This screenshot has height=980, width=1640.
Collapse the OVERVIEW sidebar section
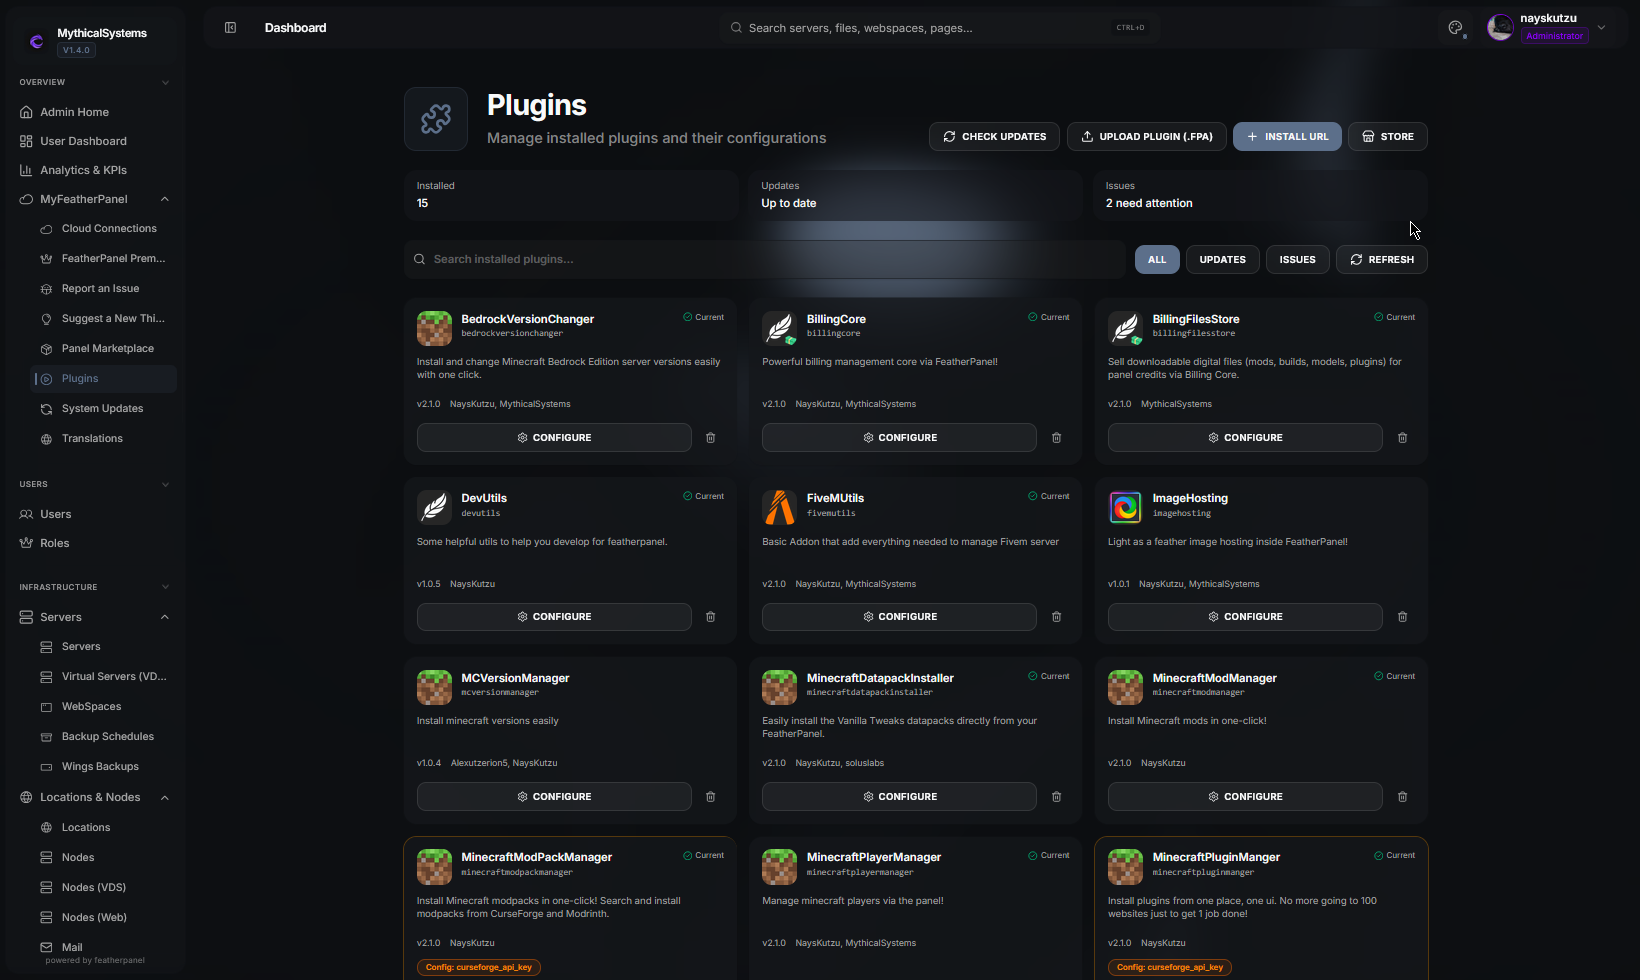(x=165, y=82)
